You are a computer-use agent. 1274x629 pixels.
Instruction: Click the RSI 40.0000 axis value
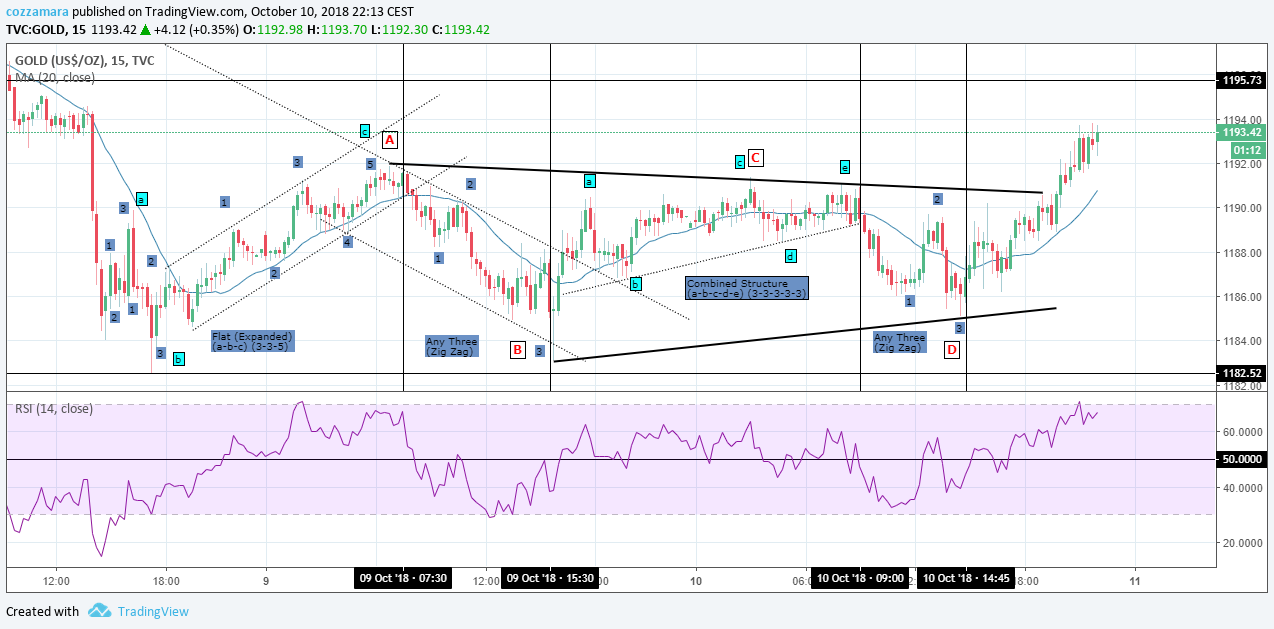pyautogui.click(x=1241, y=488)
